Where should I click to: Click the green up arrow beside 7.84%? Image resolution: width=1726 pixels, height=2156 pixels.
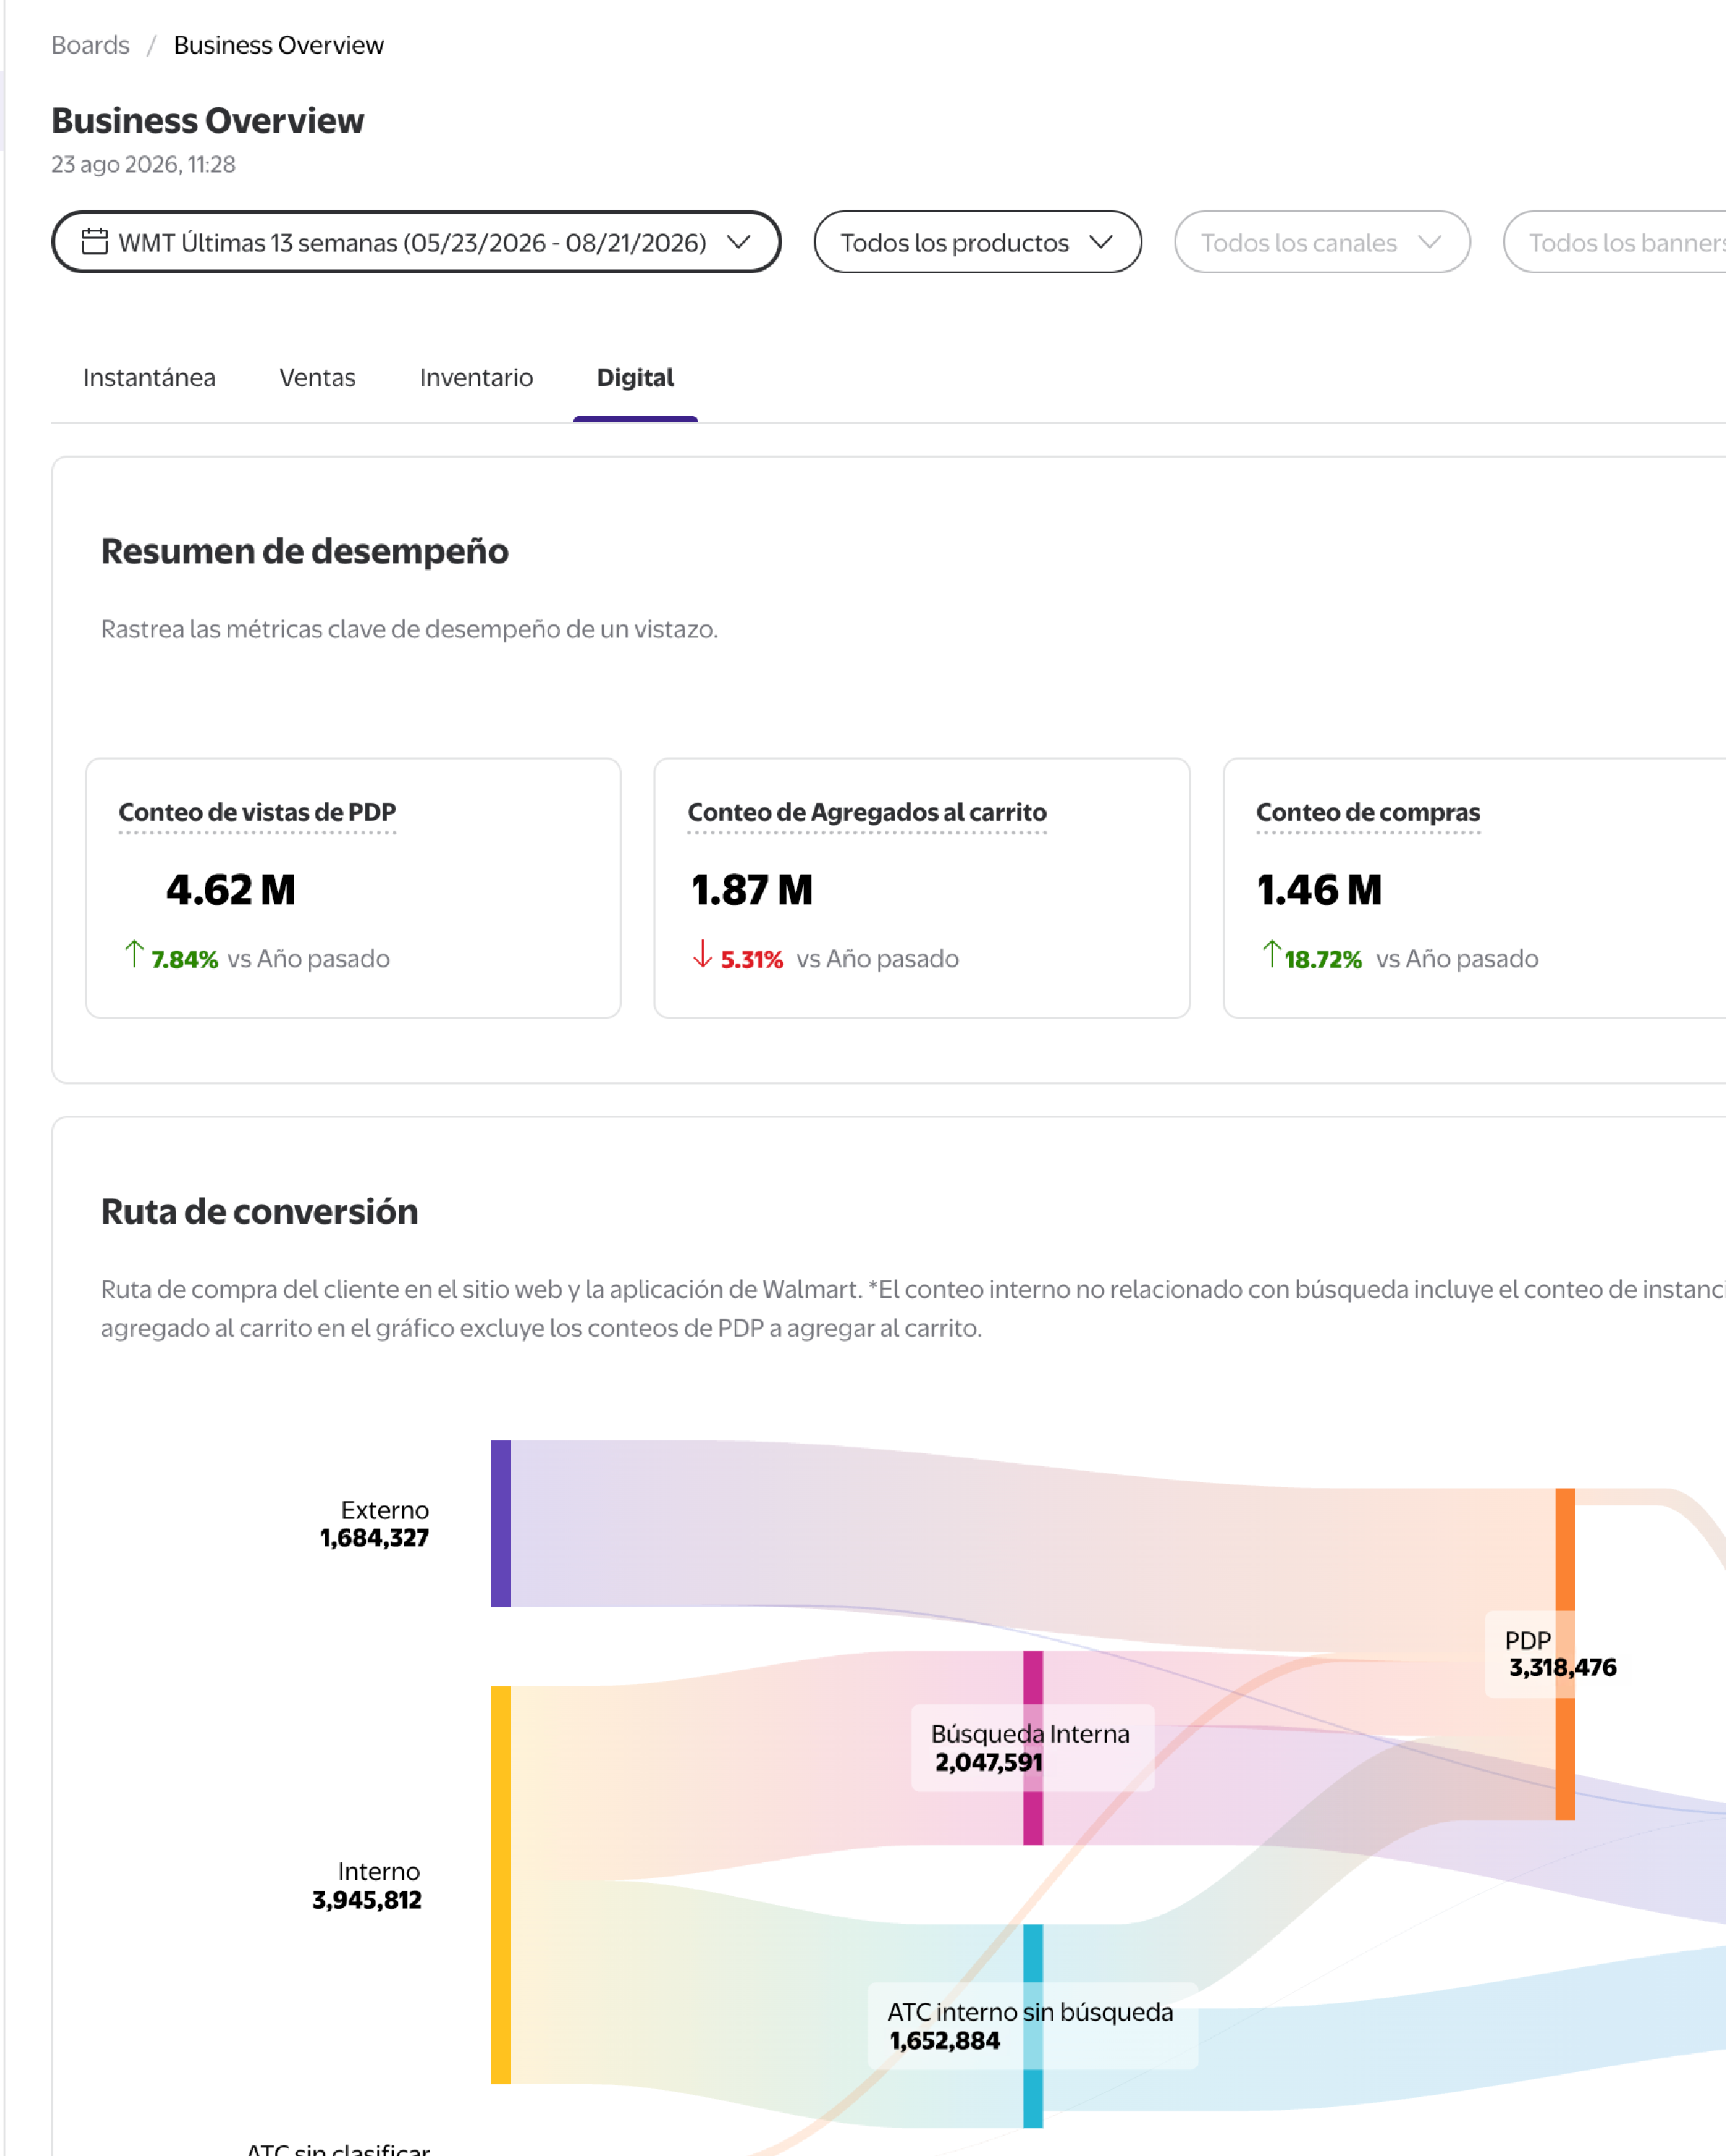pyautogui.click(x=134, y=954)
